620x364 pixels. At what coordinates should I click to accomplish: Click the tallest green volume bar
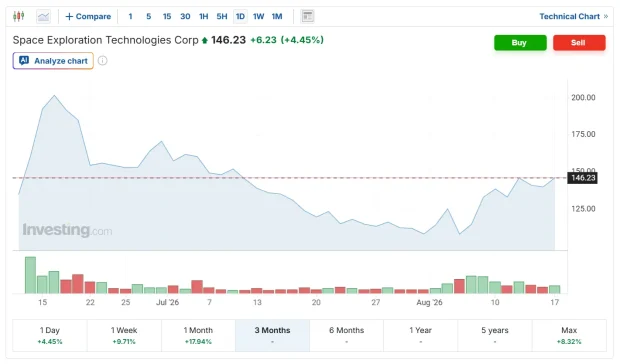(30, 275)
